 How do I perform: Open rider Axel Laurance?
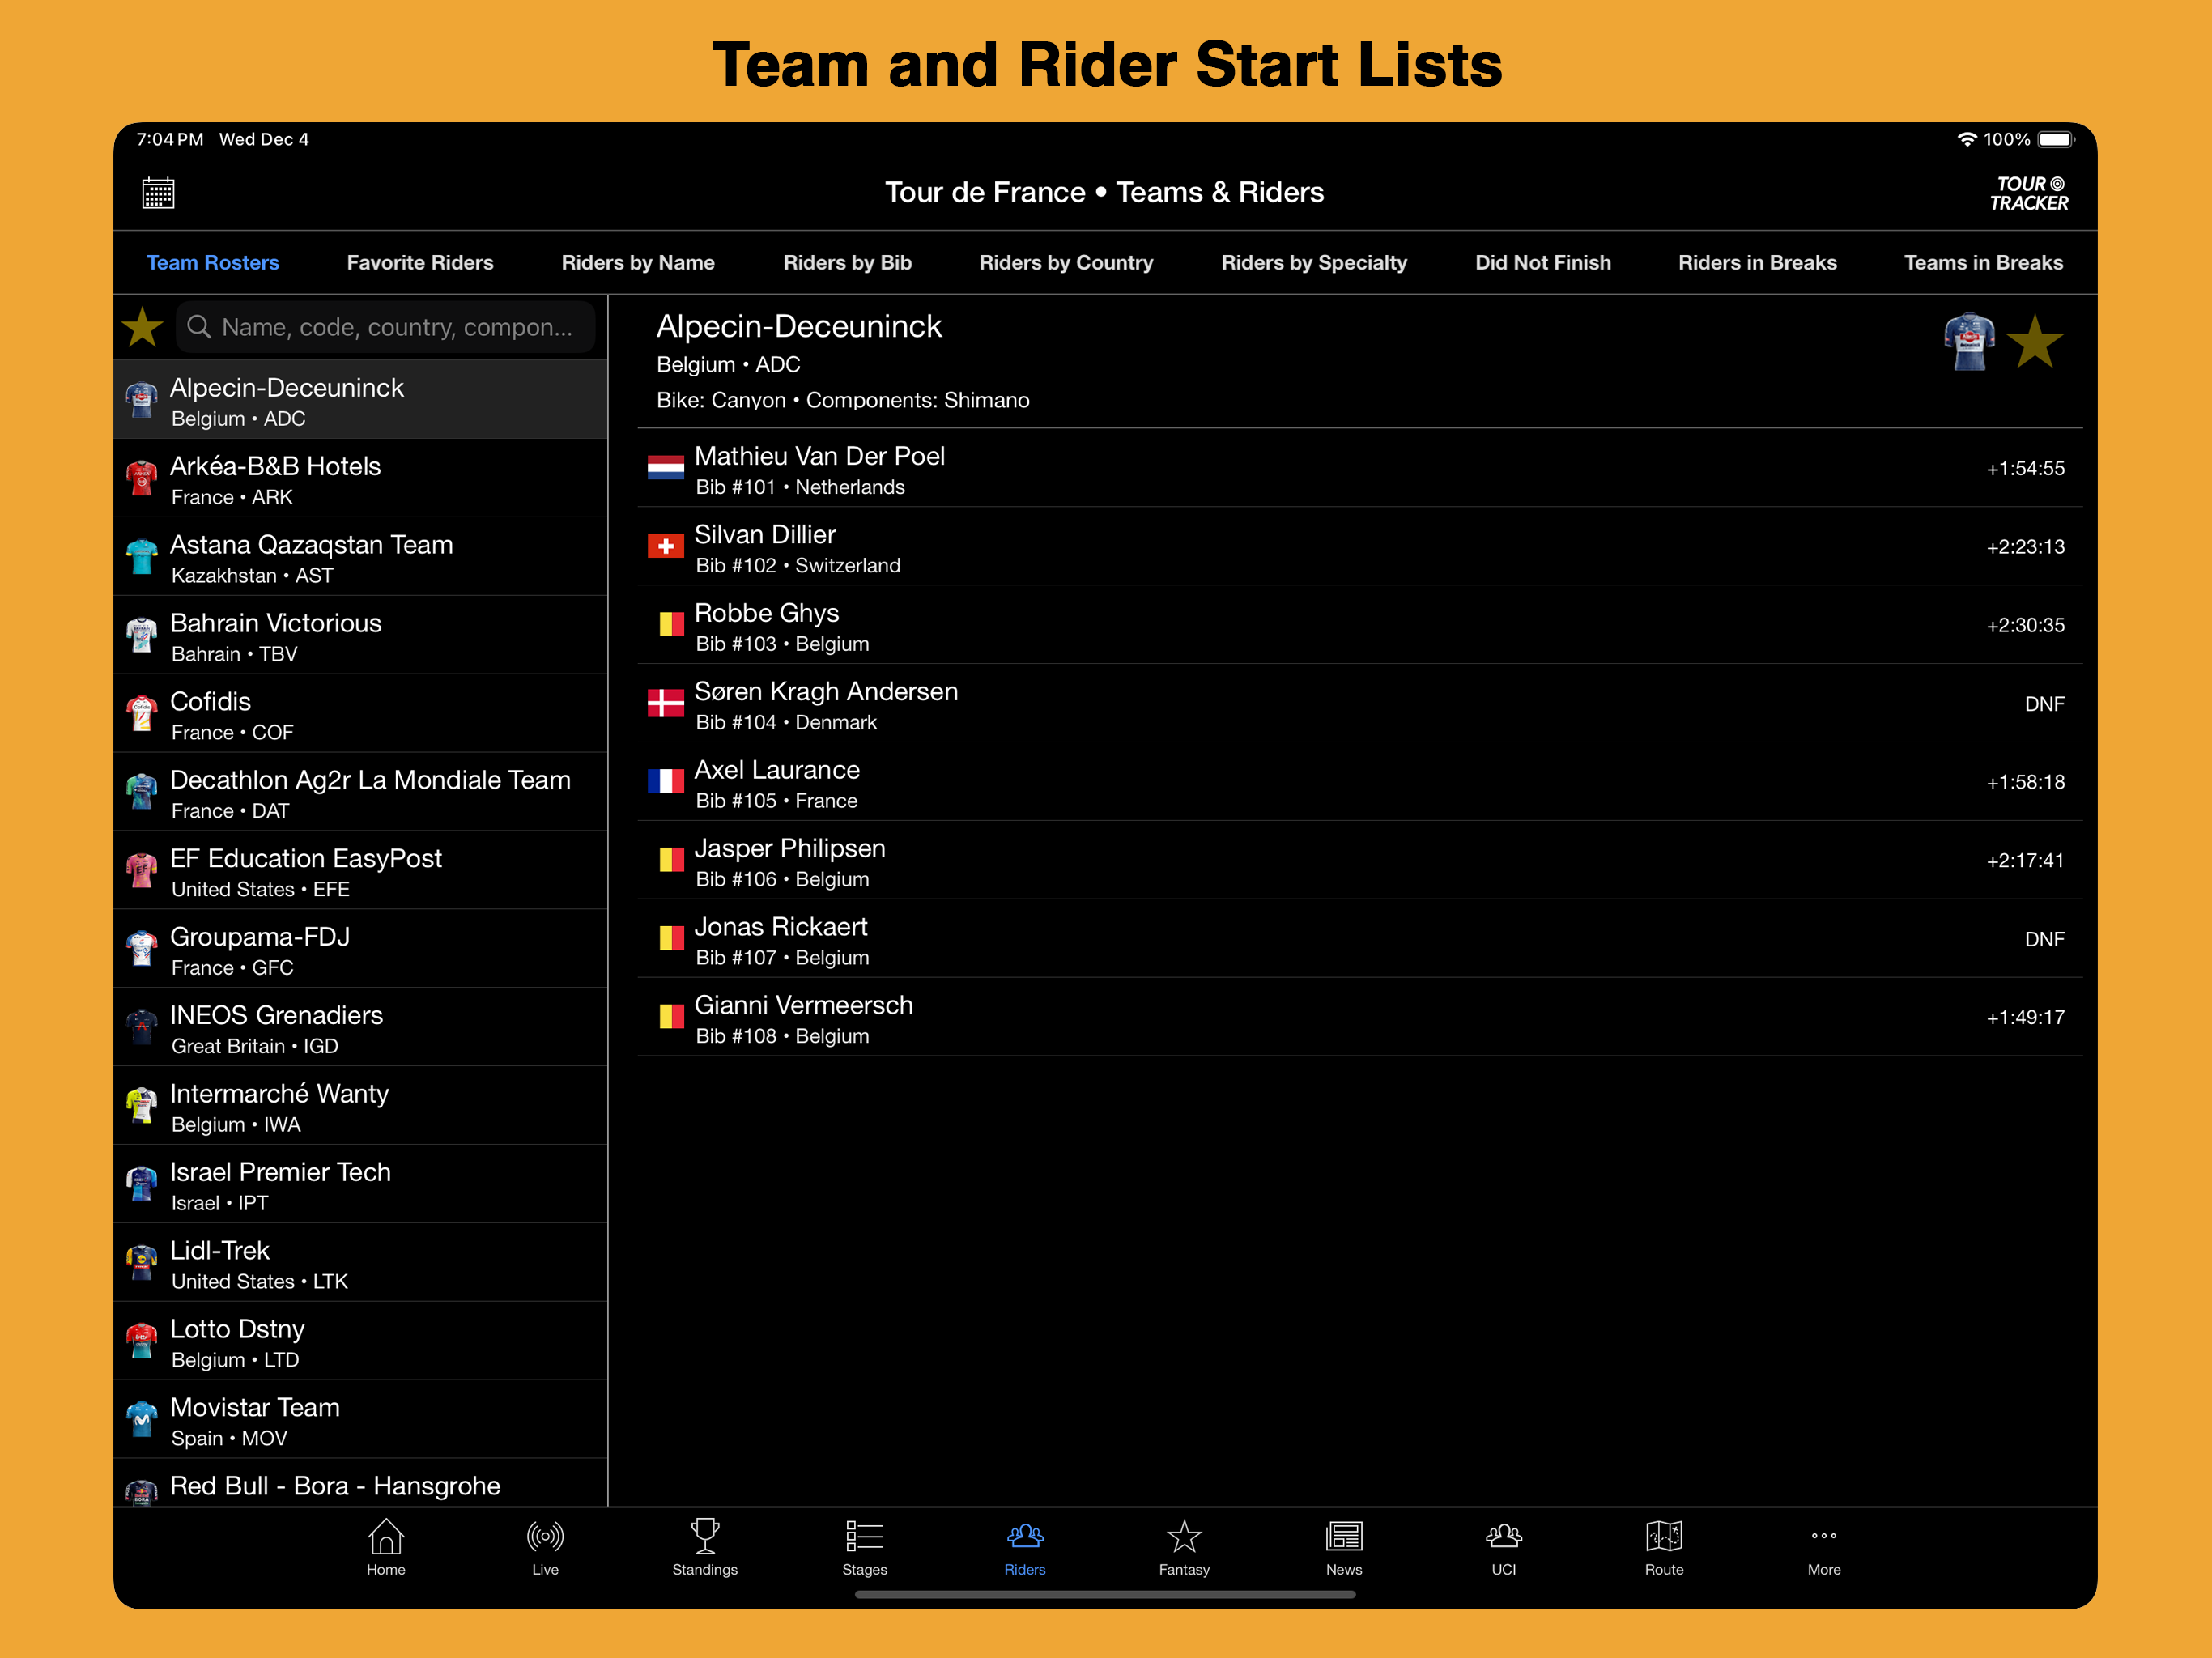point(1360,783)
